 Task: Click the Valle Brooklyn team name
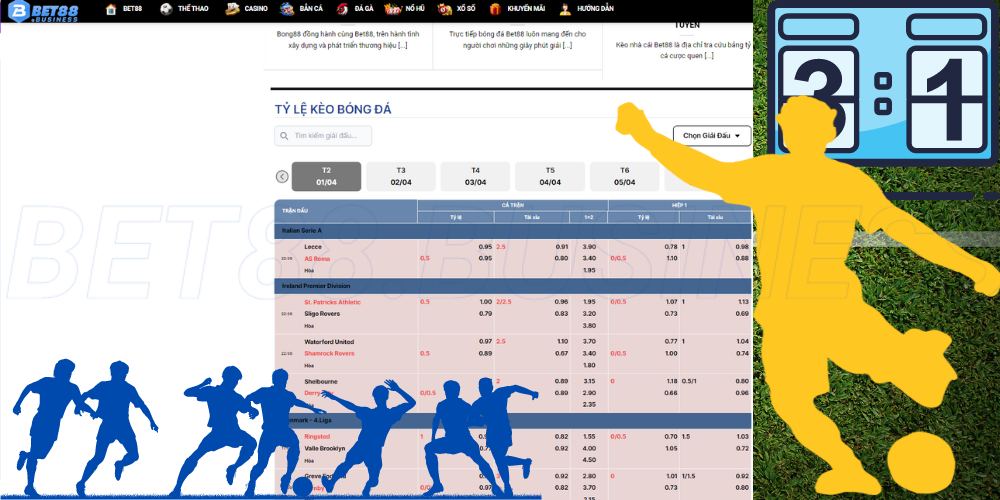point(325,448)
